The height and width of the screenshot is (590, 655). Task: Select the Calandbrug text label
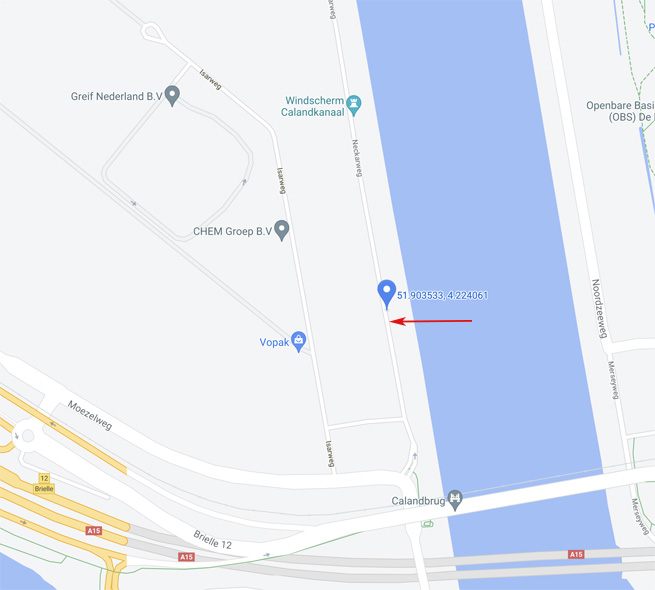(418, 501)
